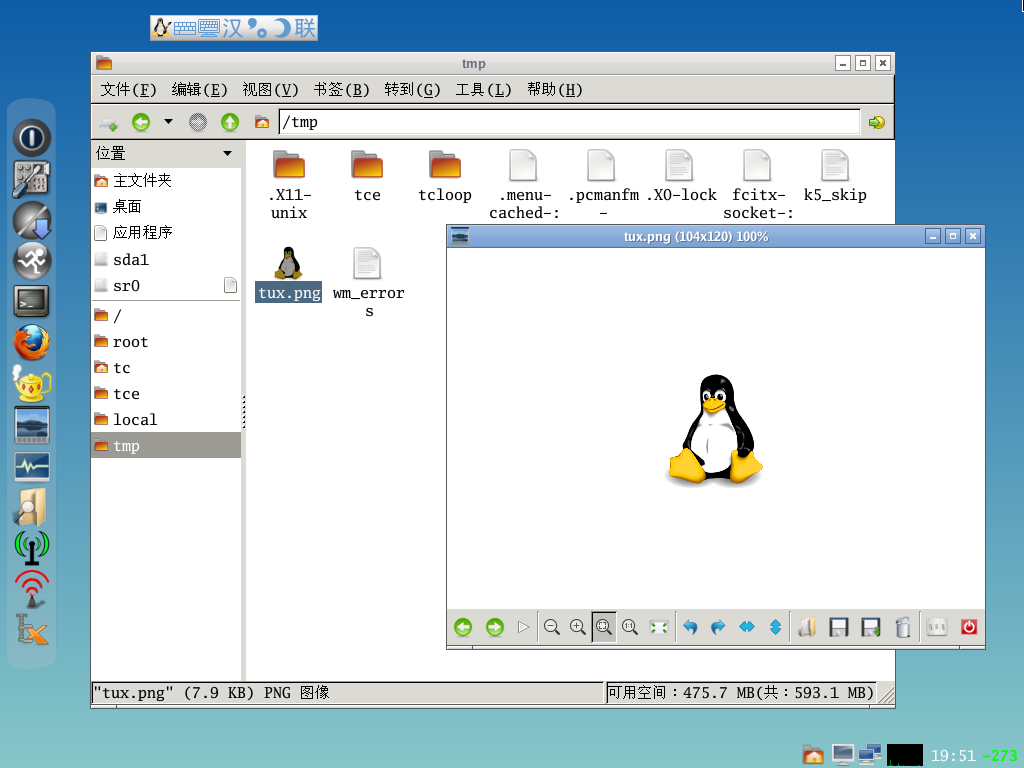Viewport: 1024px width, 768px height.
Task: Open the 帮助(H) menu
Action: point(554,89)
